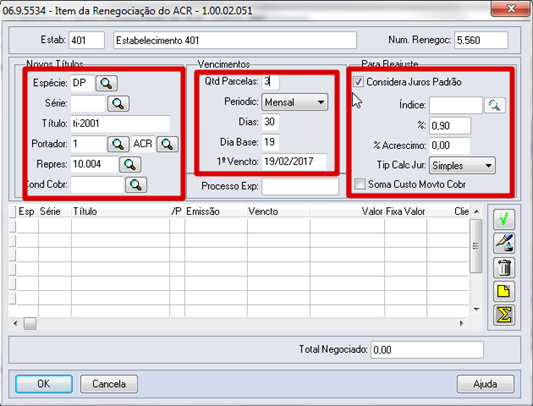Click the Título column header in grid
The height and width of the screenshot is (406, 533).
[120, 212]
